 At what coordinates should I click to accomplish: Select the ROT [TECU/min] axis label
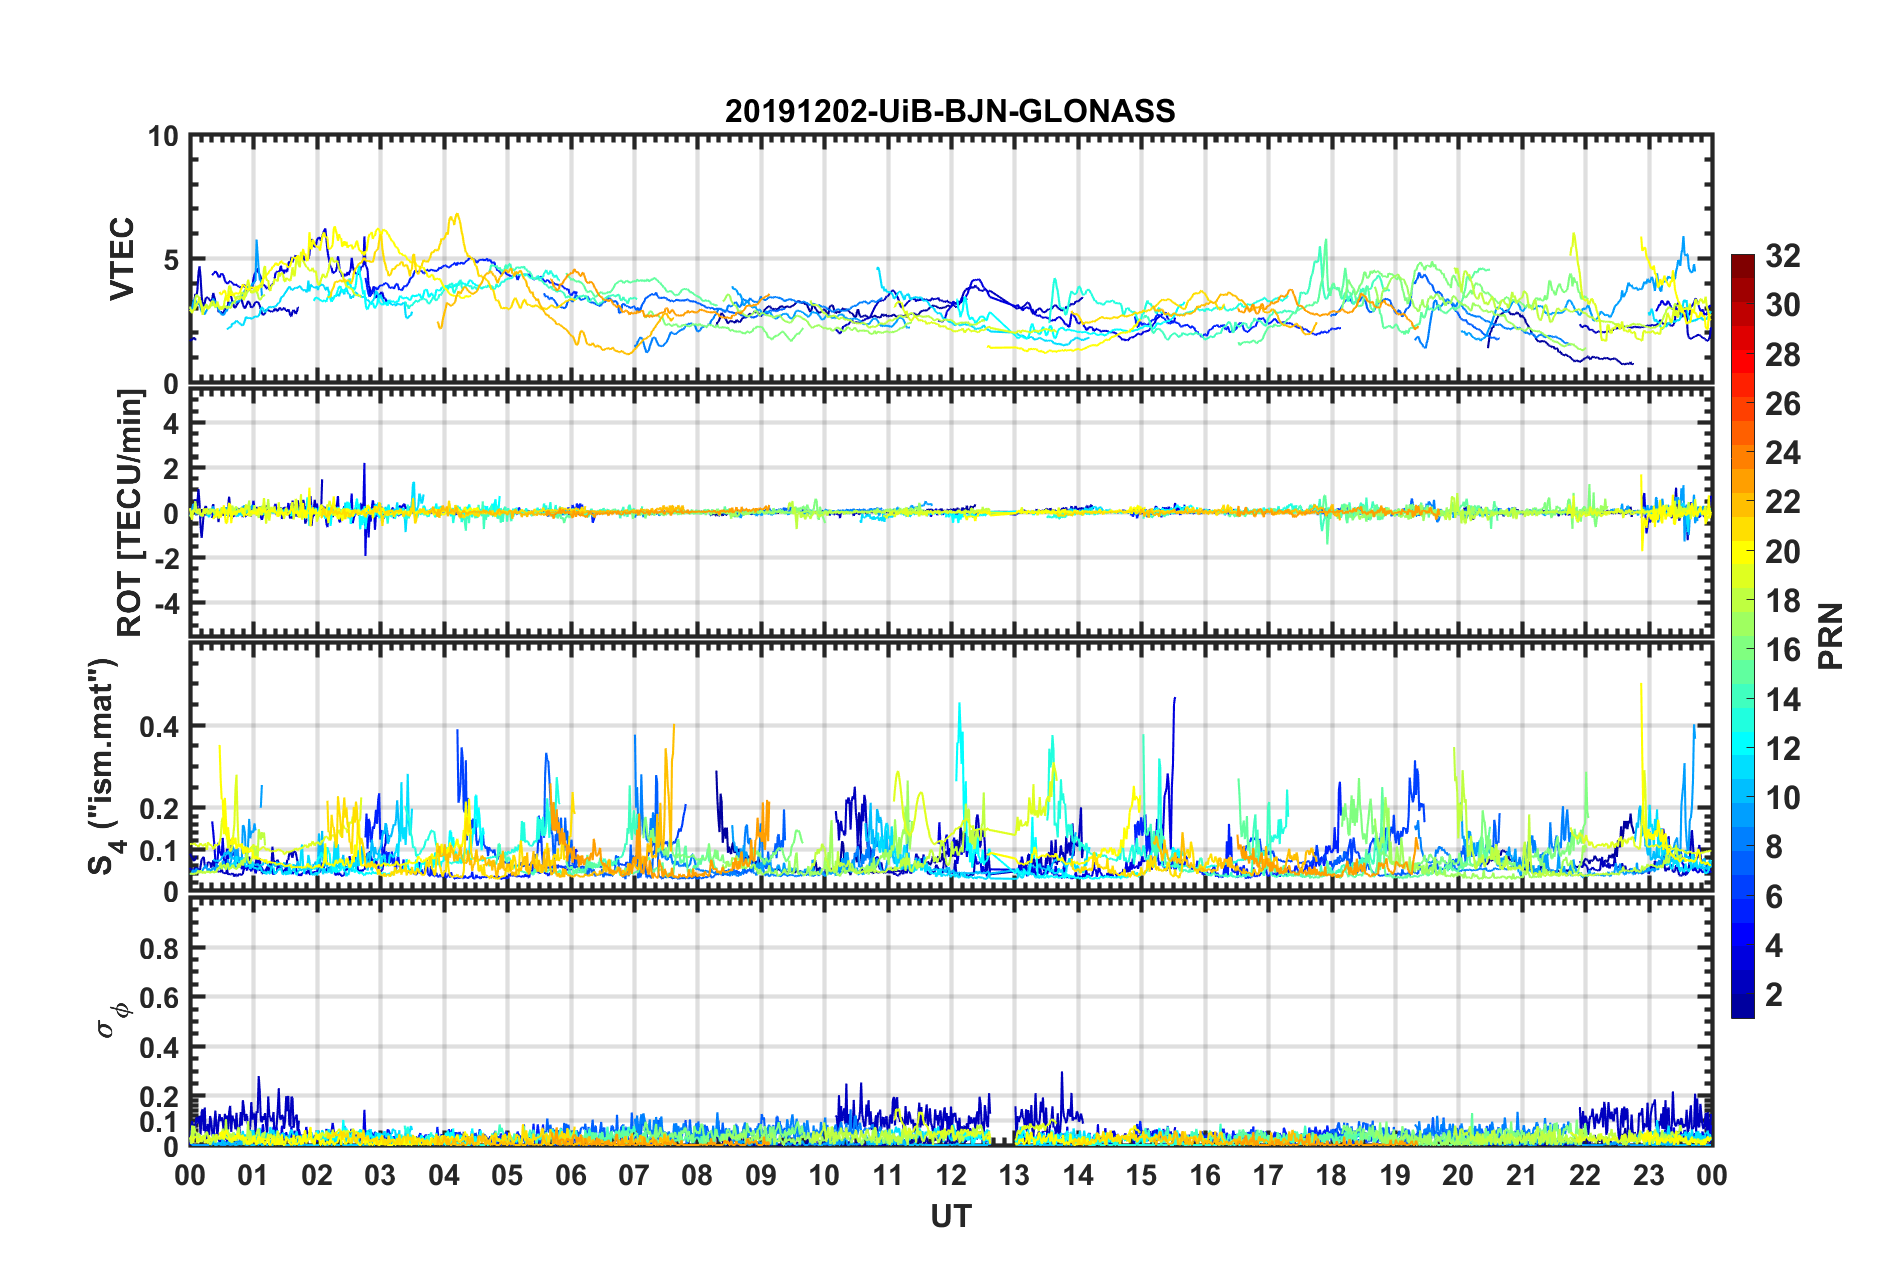point(130,513)
